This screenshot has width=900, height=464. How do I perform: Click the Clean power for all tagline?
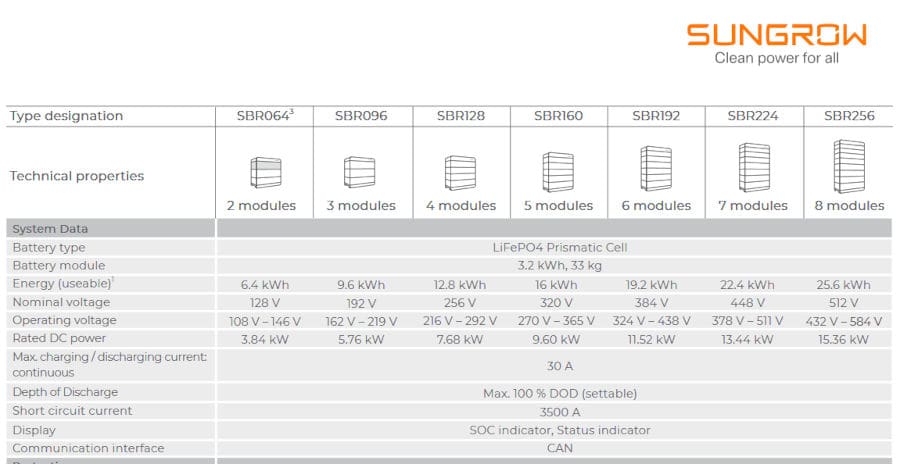tap(777, 58)
